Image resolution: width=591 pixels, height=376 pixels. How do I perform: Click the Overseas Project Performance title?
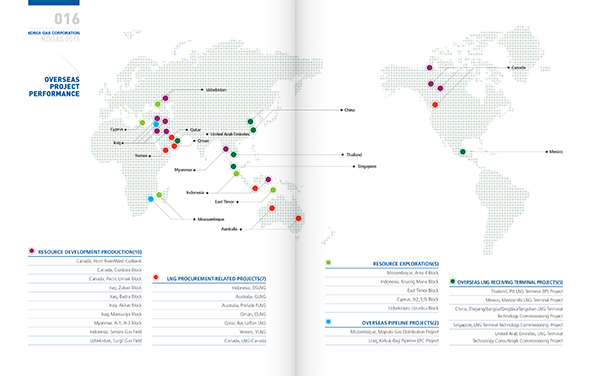point(54,87)
